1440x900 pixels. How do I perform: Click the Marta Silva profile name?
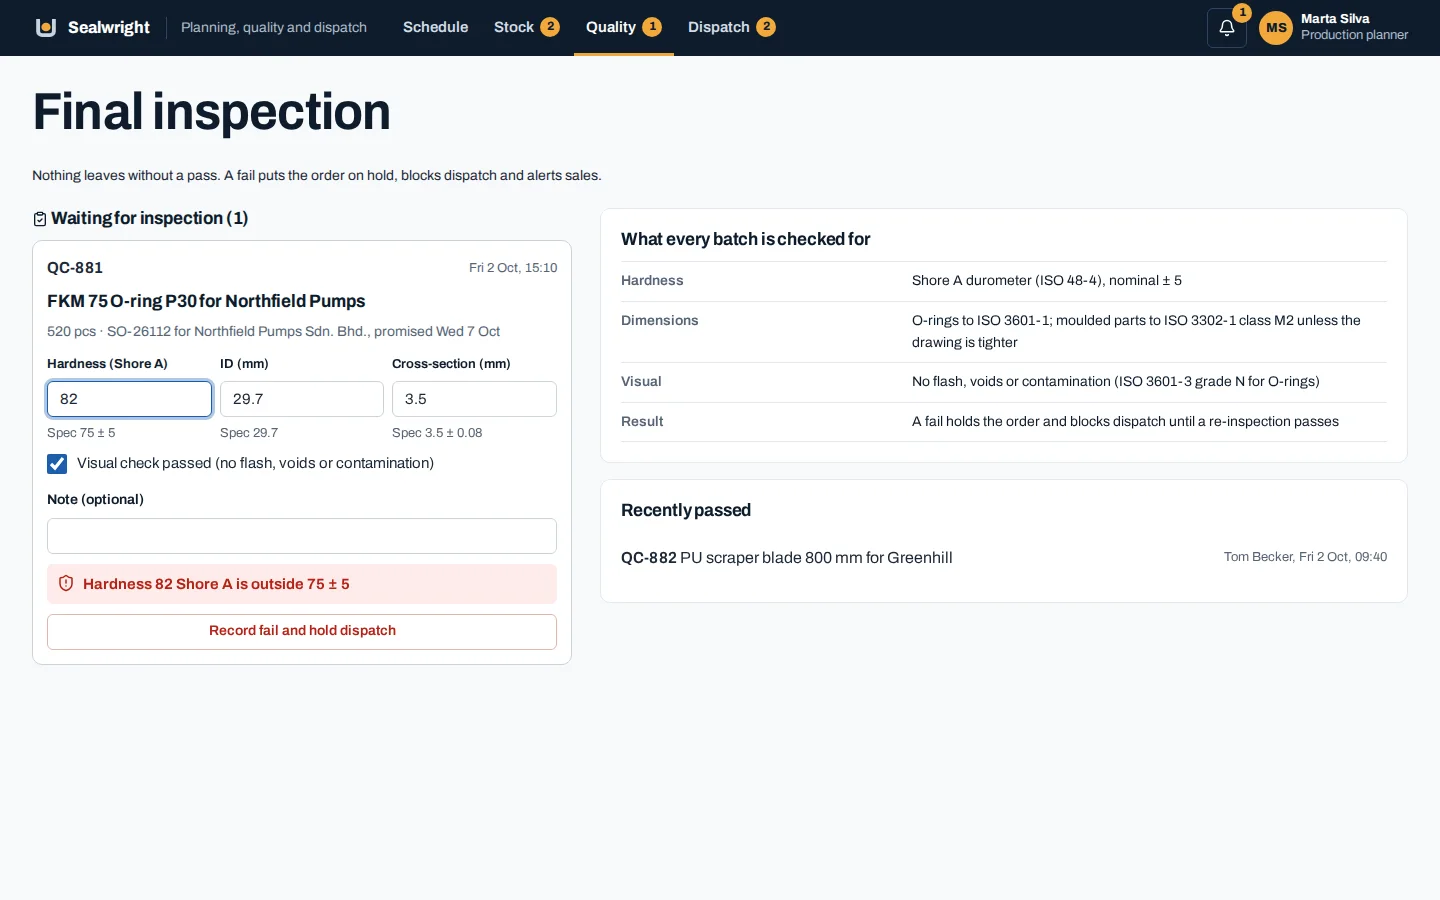click(1335, 19)
